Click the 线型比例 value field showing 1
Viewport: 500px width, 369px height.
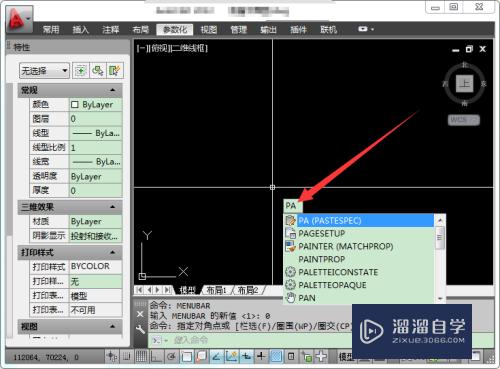point(96,148)
